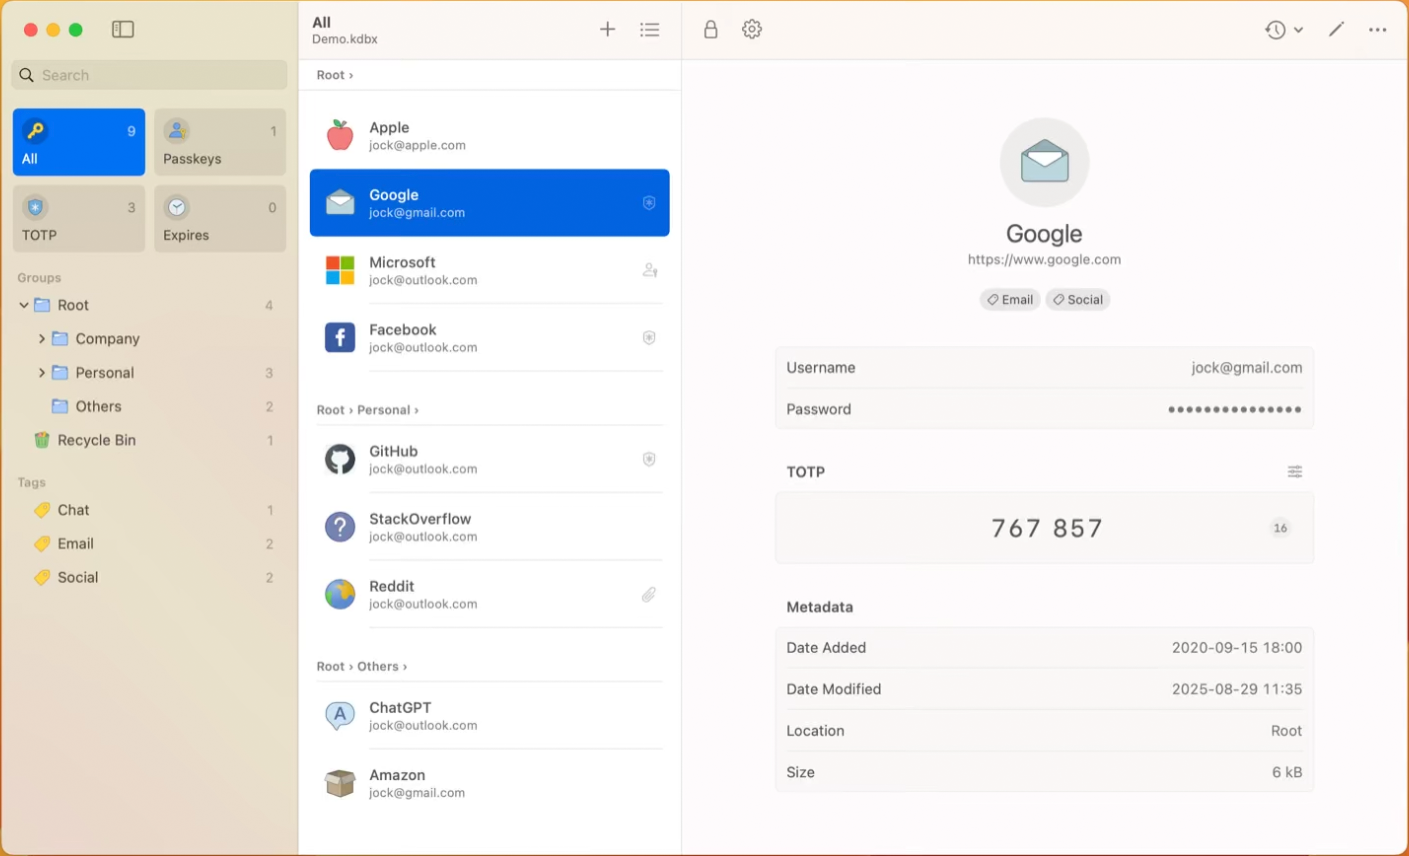The height and width of the screenshot is (856, 1409).
Task: Click the Facebook logo icon
Action: 340,337
